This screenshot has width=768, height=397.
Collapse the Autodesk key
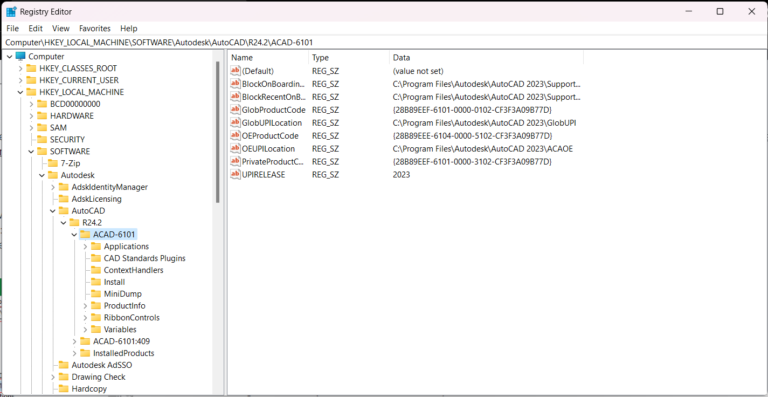coord(42,175)
